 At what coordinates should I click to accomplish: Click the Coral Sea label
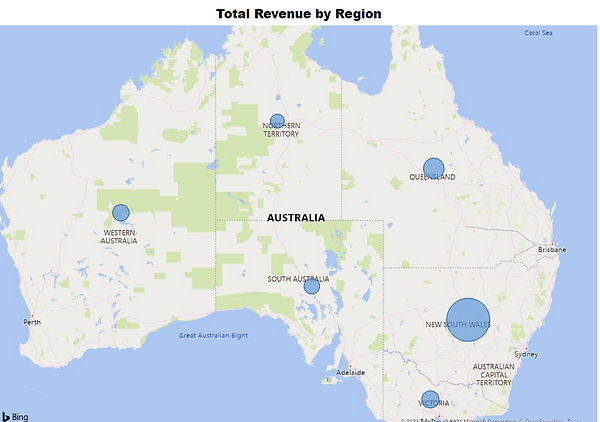click(538, 33)
